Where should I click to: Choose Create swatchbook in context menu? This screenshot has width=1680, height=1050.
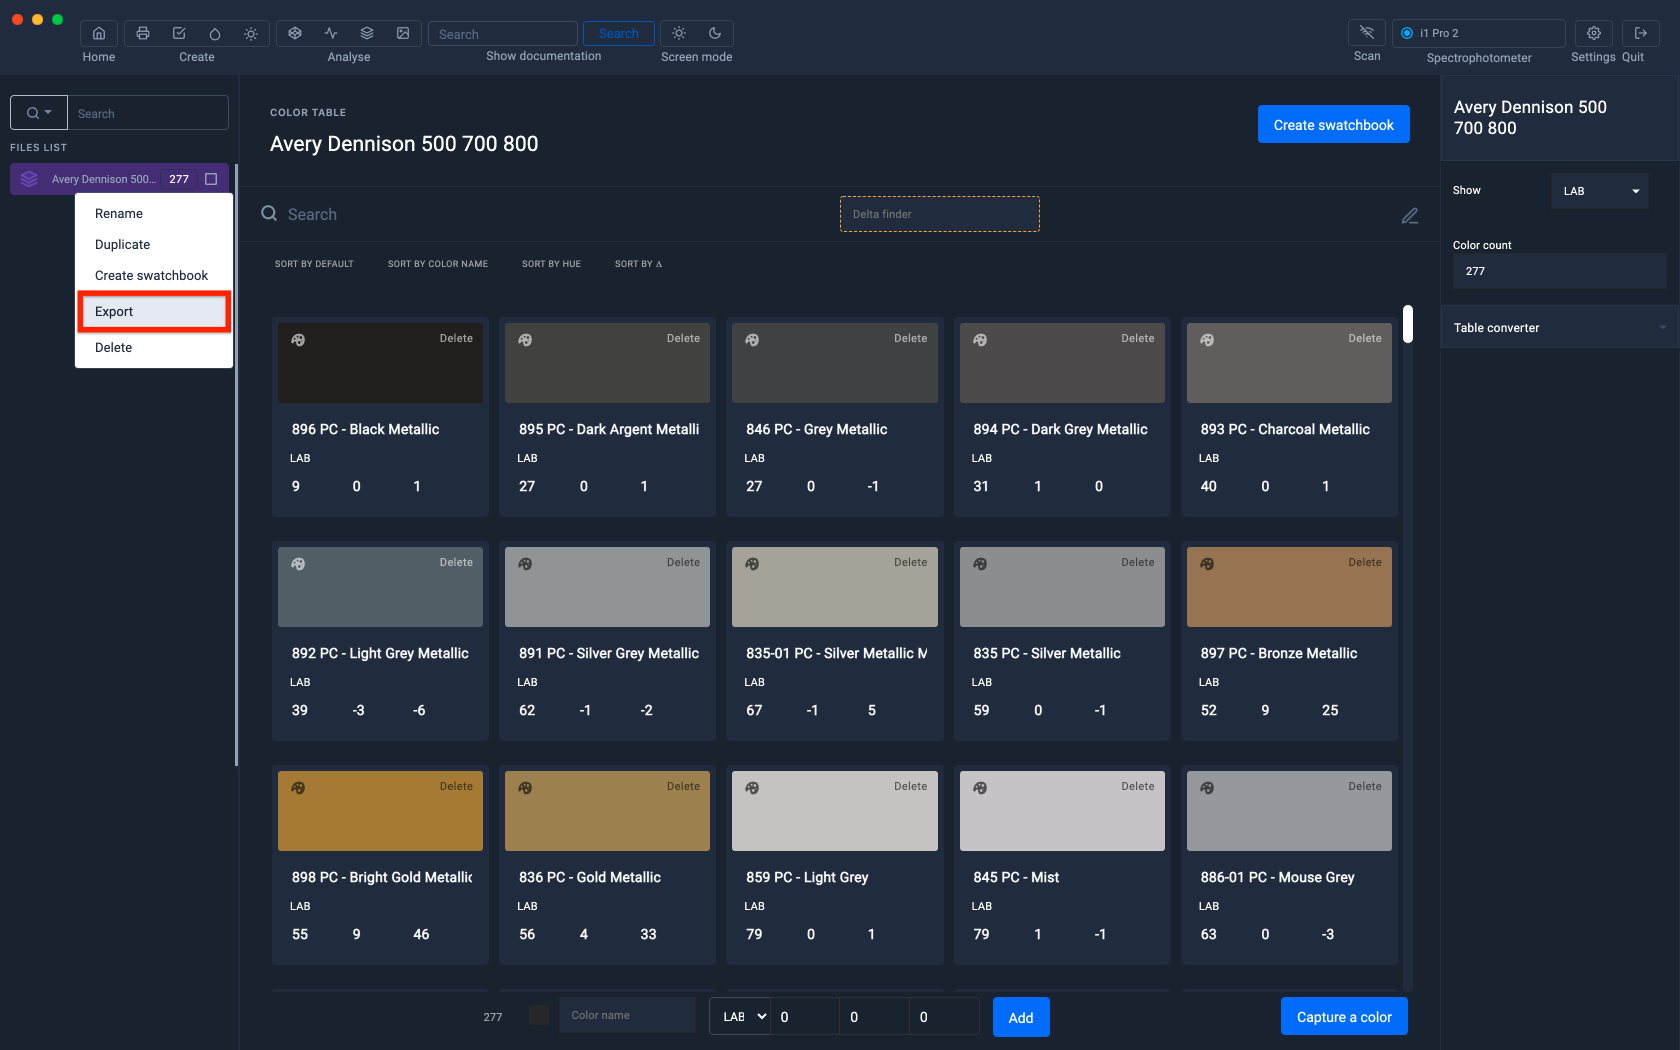pos(151,275)
